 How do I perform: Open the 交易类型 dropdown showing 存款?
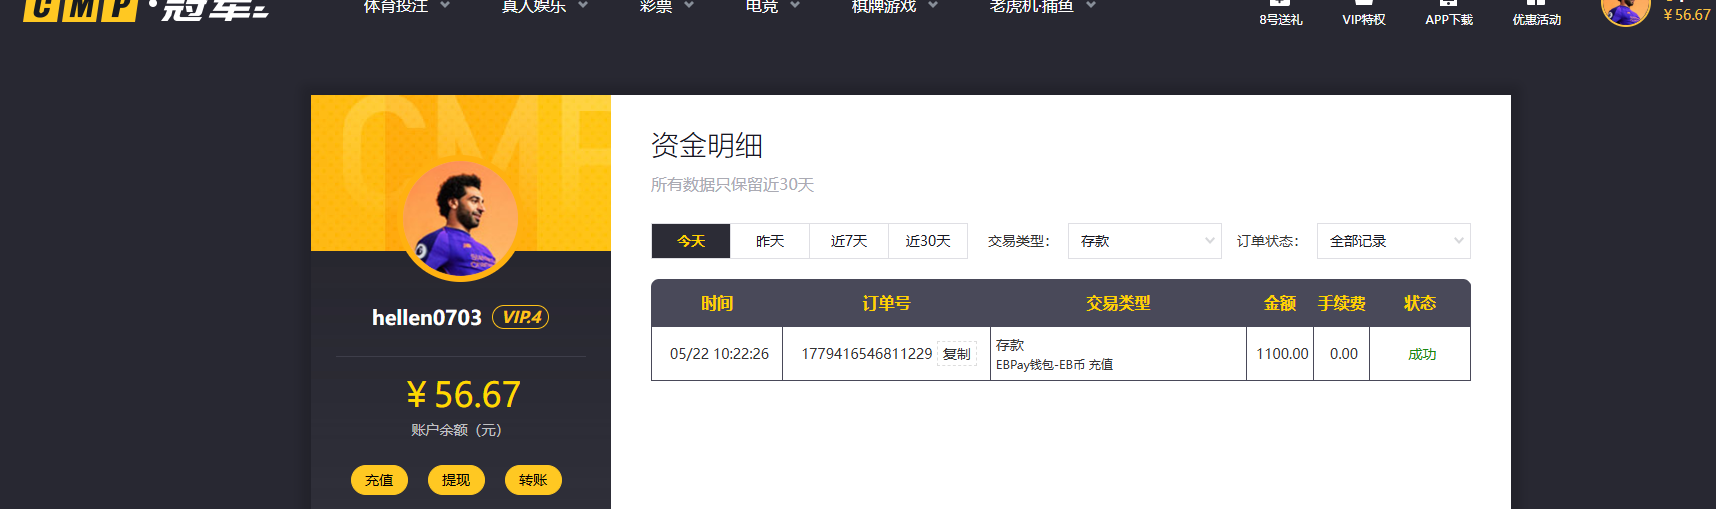[x=1145, y=241]
